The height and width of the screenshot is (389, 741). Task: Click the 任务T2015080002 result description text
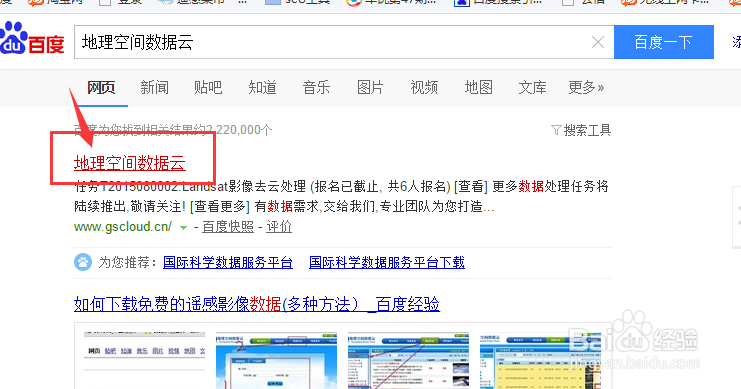341,196
